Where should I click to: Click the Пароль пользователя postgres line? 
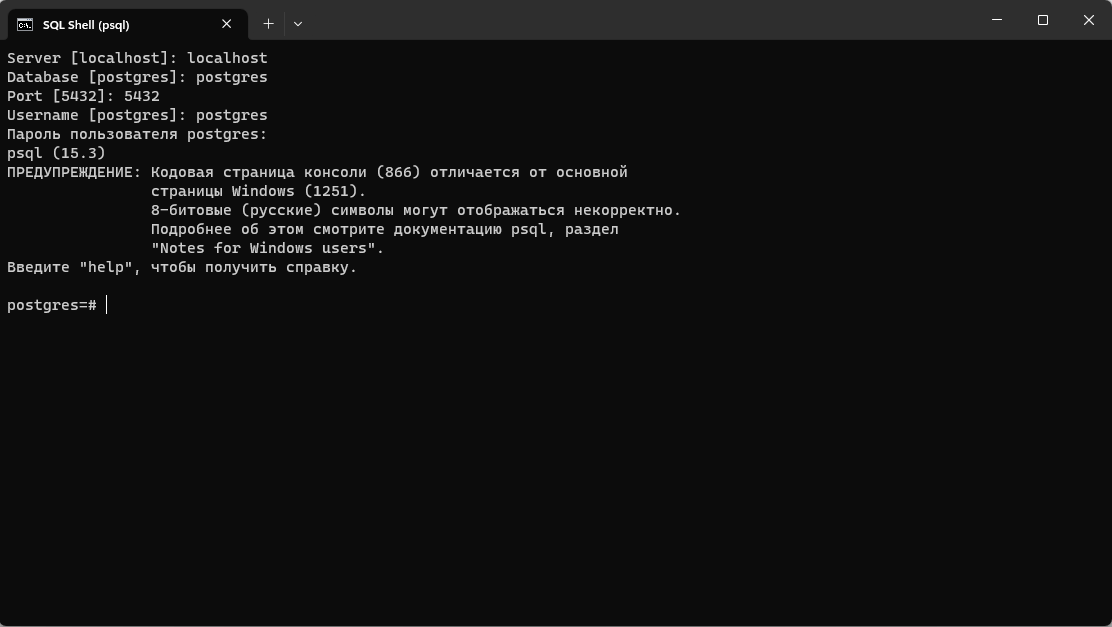[x=137, y=134]
